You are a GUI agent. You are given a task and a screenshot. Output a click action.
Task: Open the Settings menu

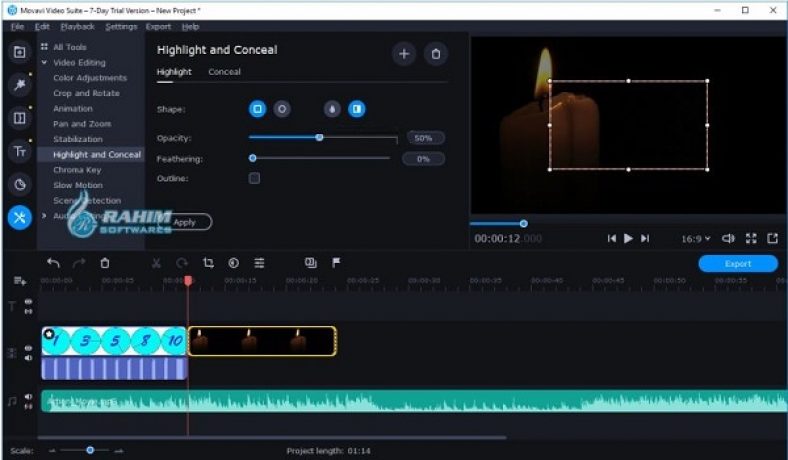click(x=121, y=27)
